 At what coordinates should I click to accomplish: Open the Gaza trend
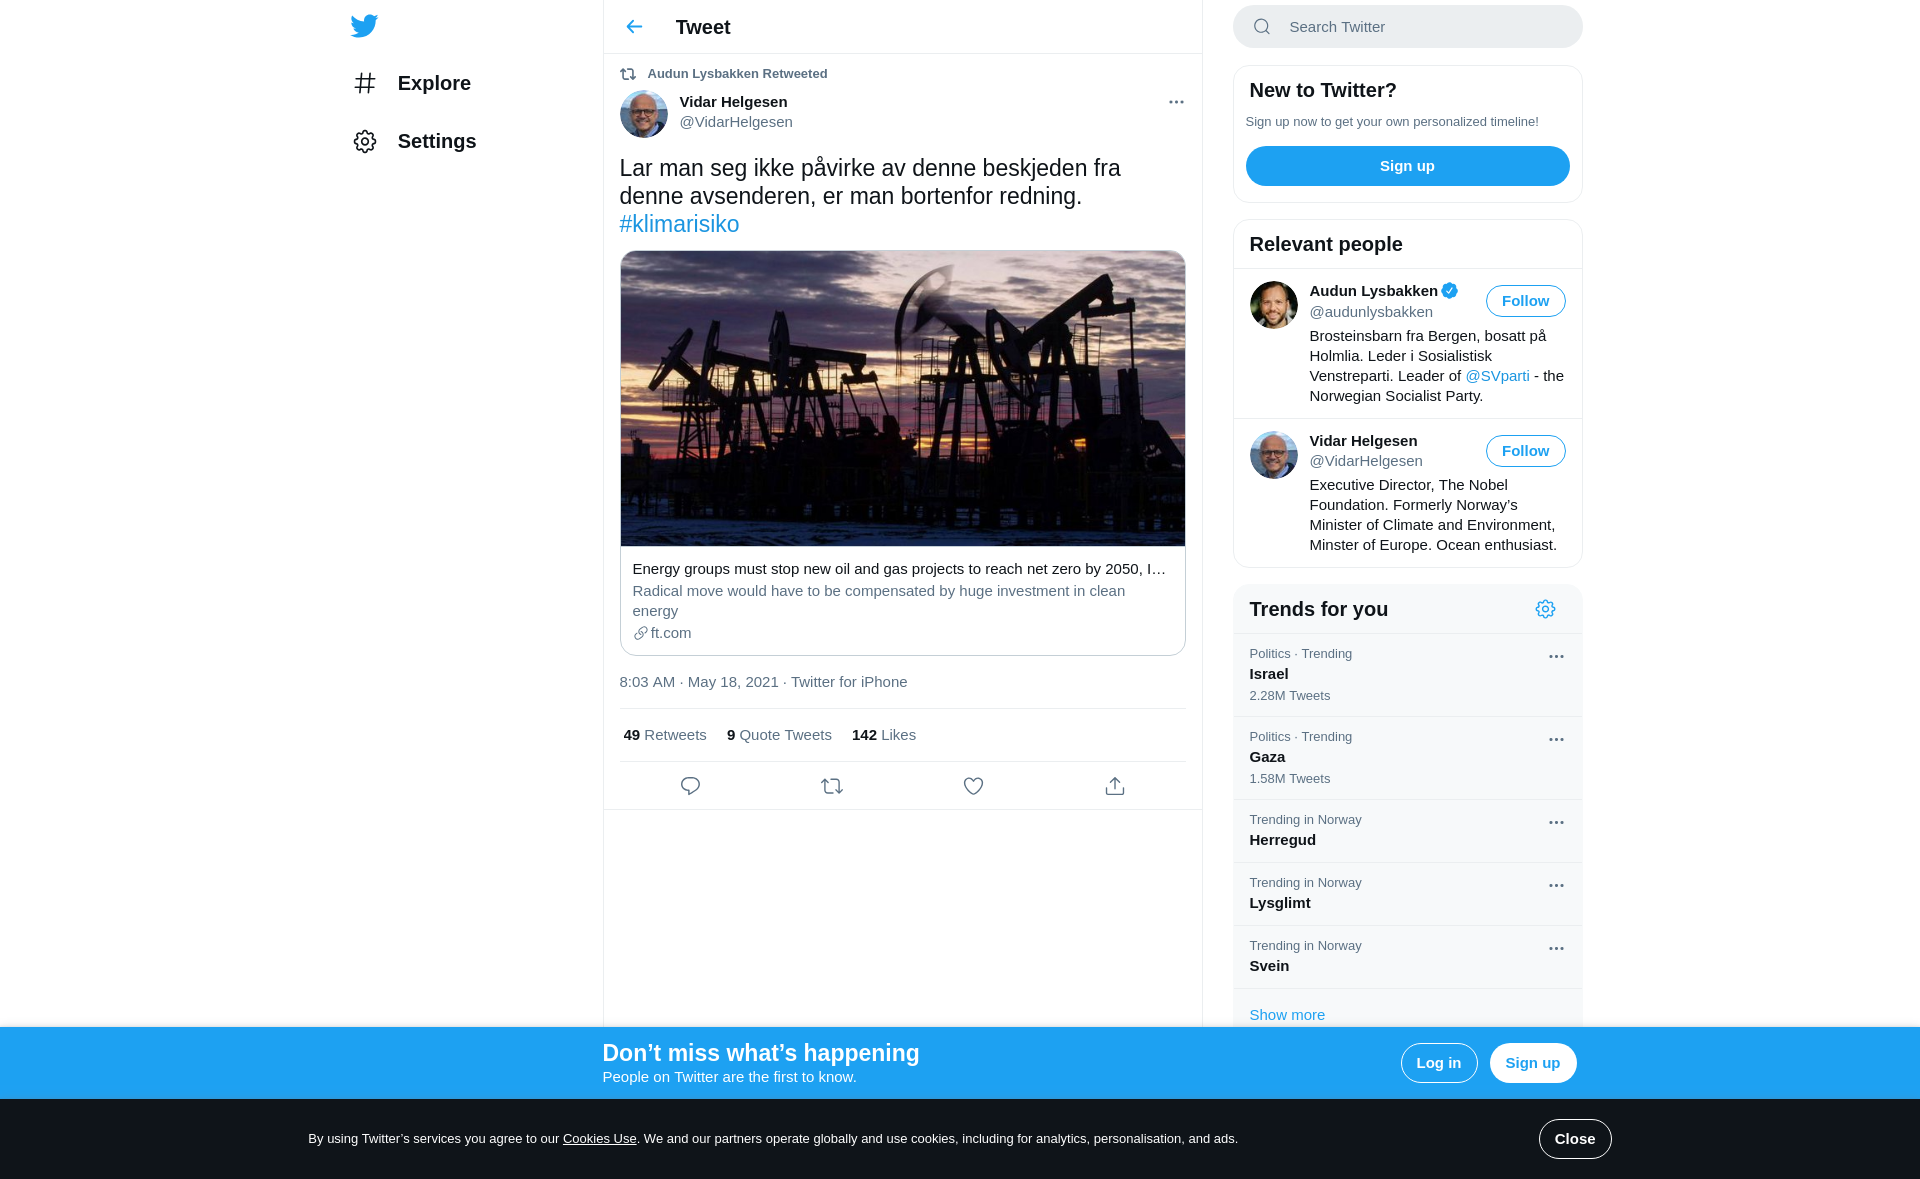tap(1407, 758)
